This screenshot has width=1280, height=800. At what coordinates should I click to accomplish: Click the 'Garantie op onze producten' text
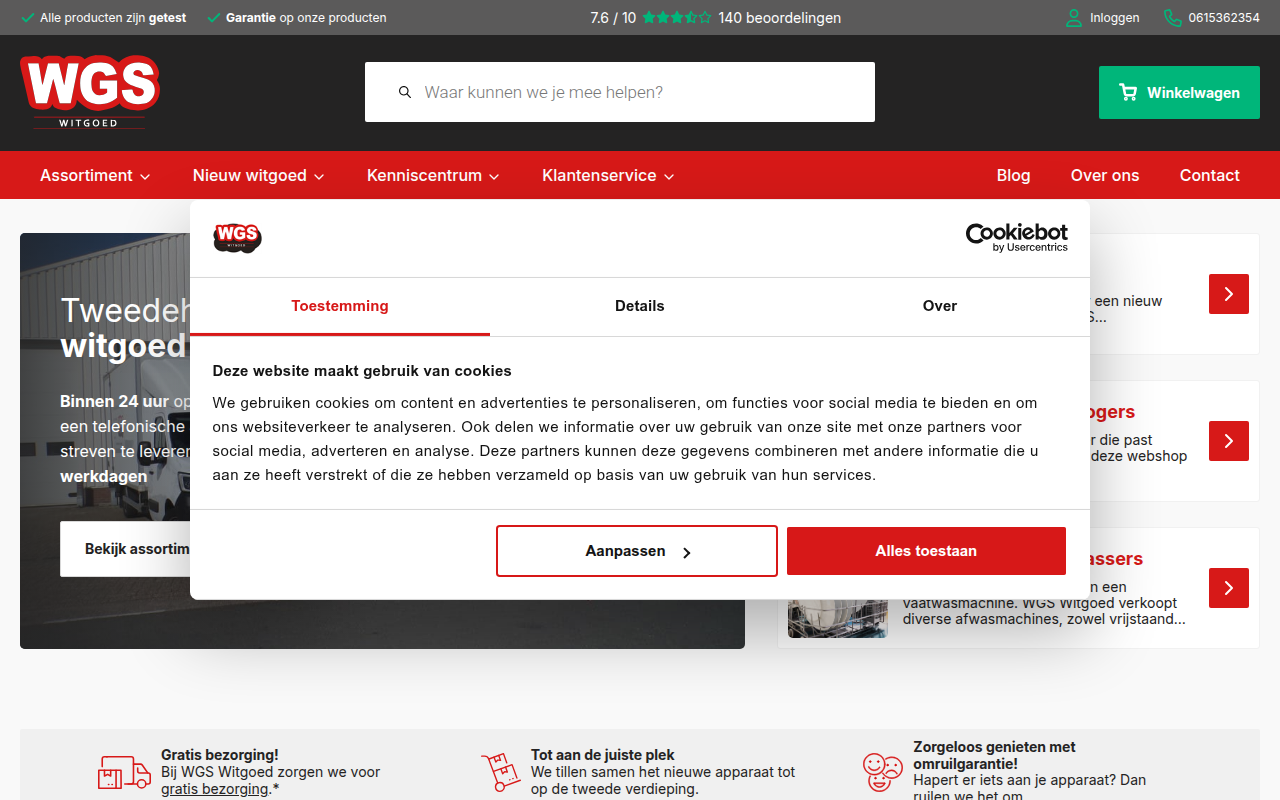(x=306, y=18)
